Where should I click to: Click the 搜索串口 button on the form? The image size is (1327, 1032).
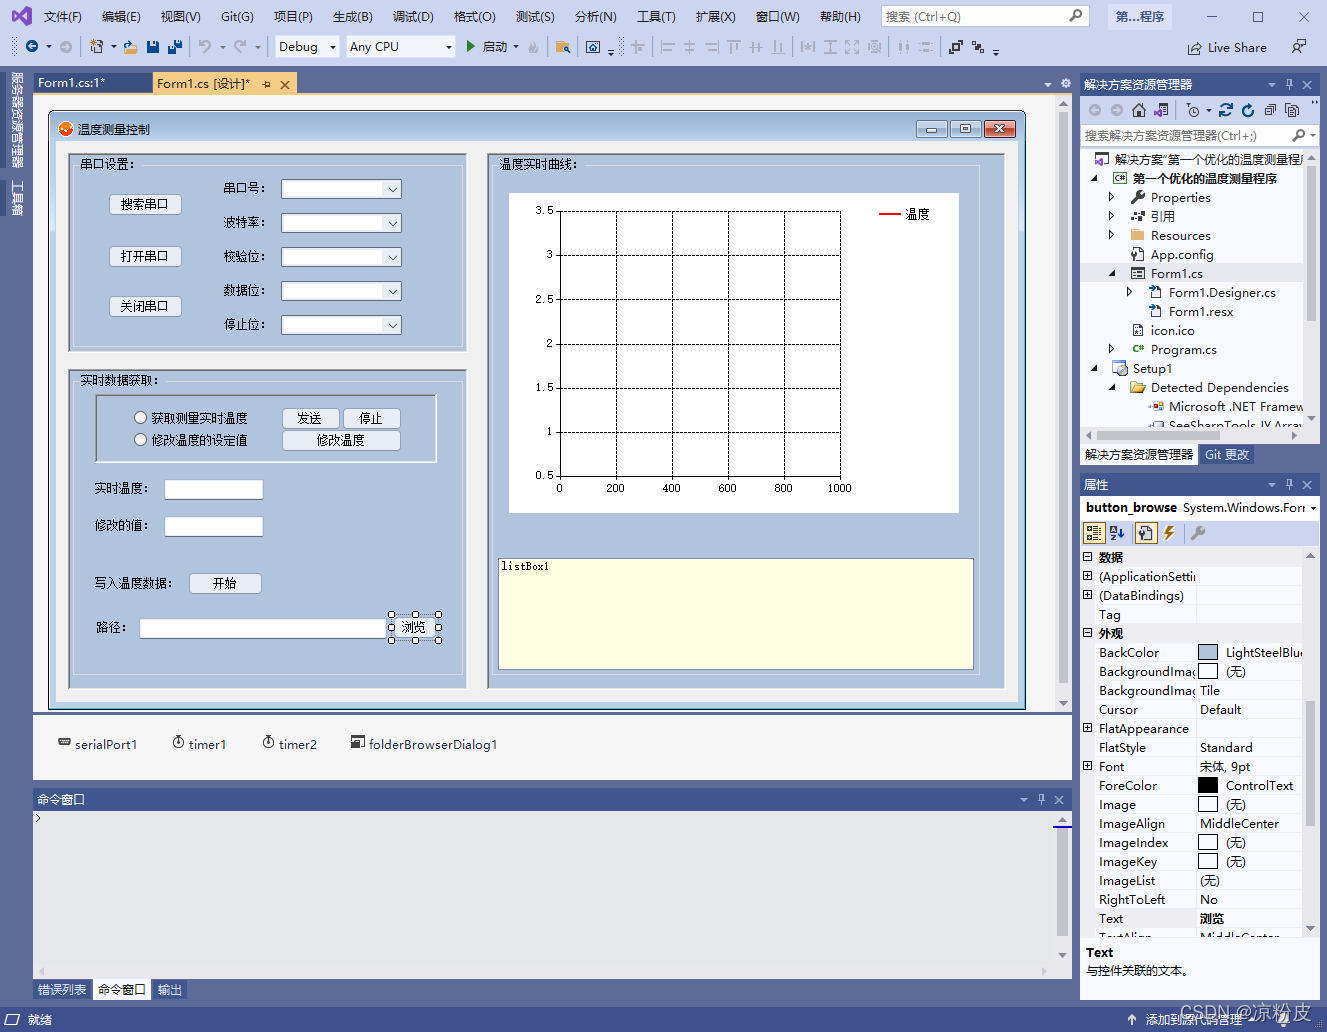click(144, 204)
